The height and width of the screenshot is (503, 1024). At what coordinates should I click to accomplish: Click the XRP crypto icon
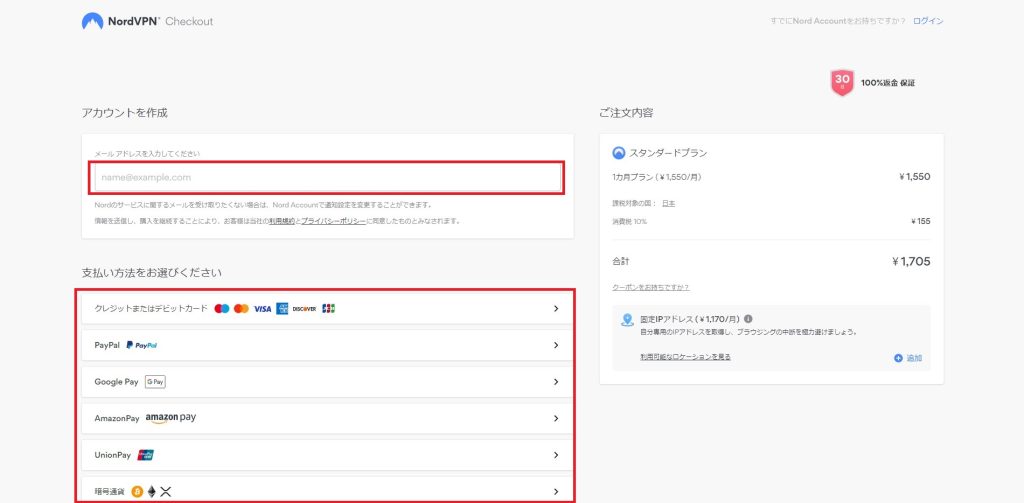(166, 491)
